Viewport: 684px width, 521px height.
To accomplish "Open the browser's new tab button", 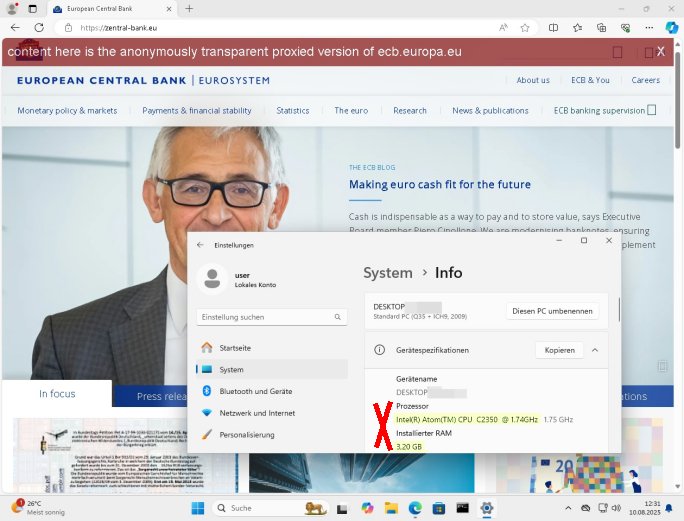I will coord(190,8).
